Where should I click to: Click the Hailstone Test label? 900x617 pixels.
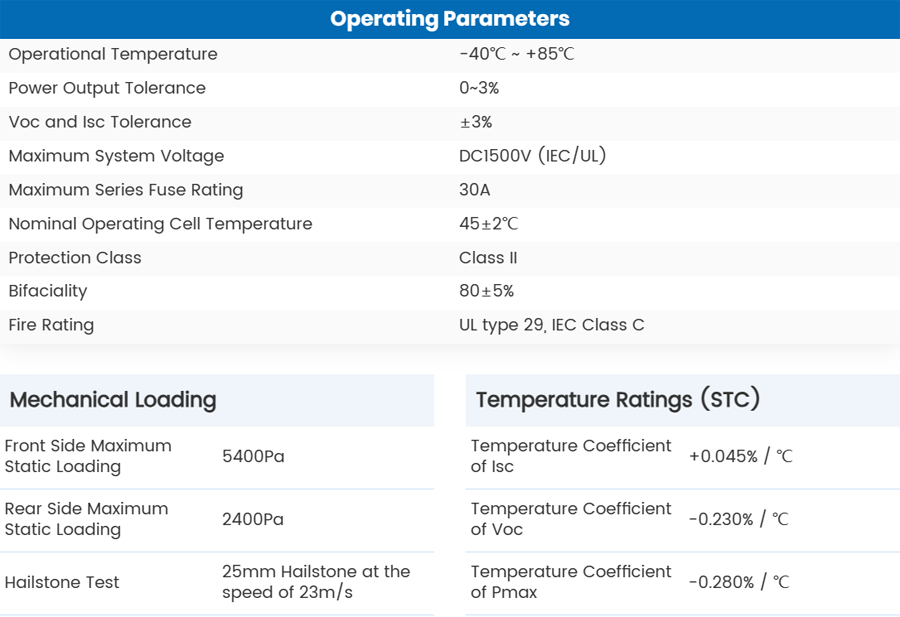click(x=62, y=582)
